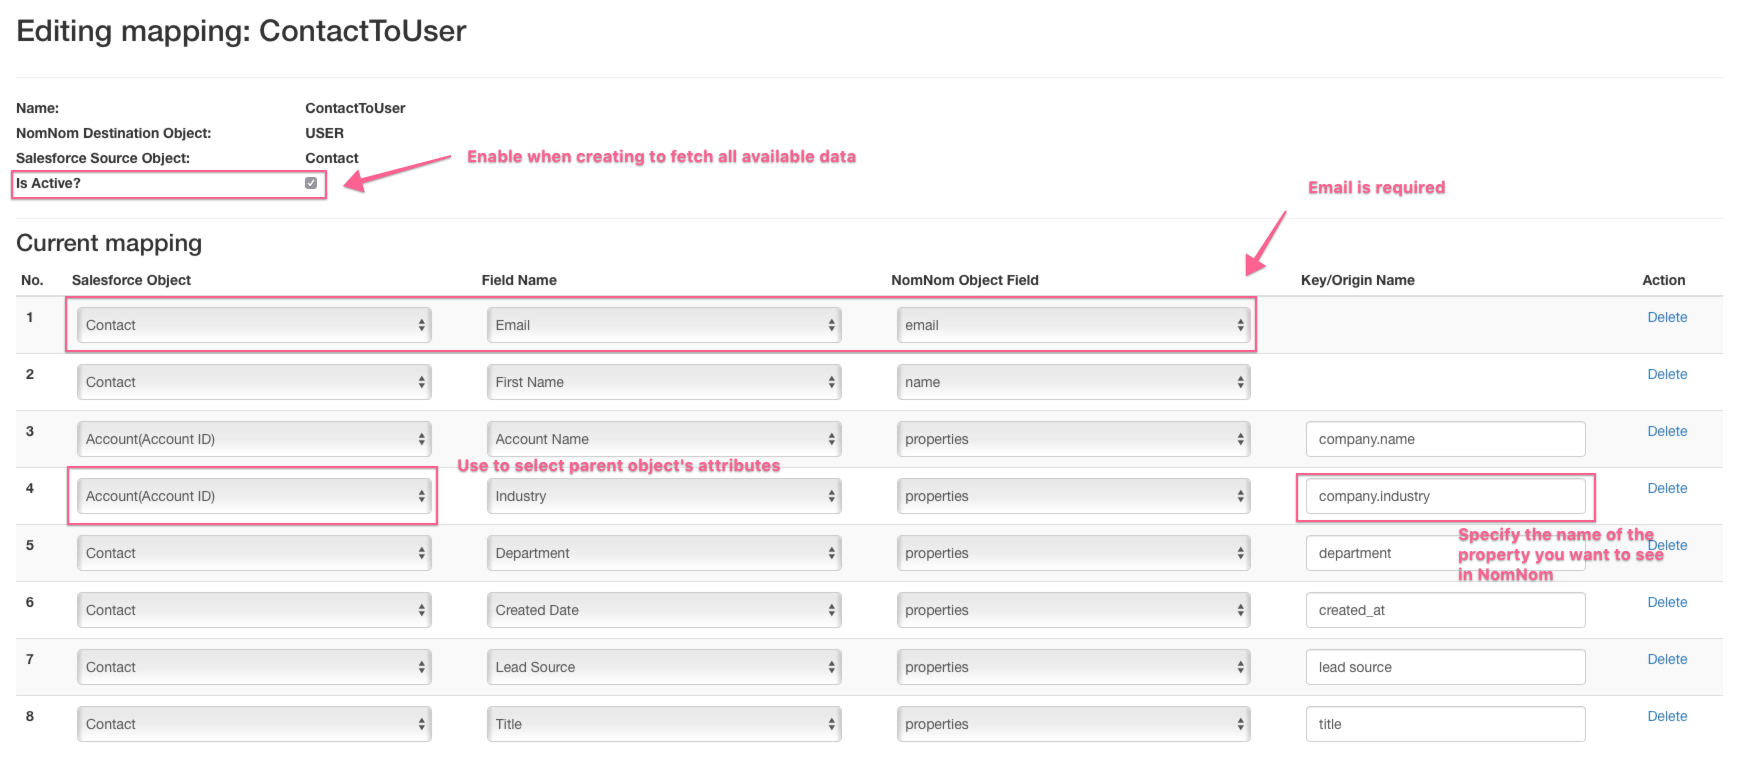Image resolution: width=1745 pixels, height=761 pixels.
Task: Open Salesforce Object dropdown in row 5
Action: tap(254, 553)
